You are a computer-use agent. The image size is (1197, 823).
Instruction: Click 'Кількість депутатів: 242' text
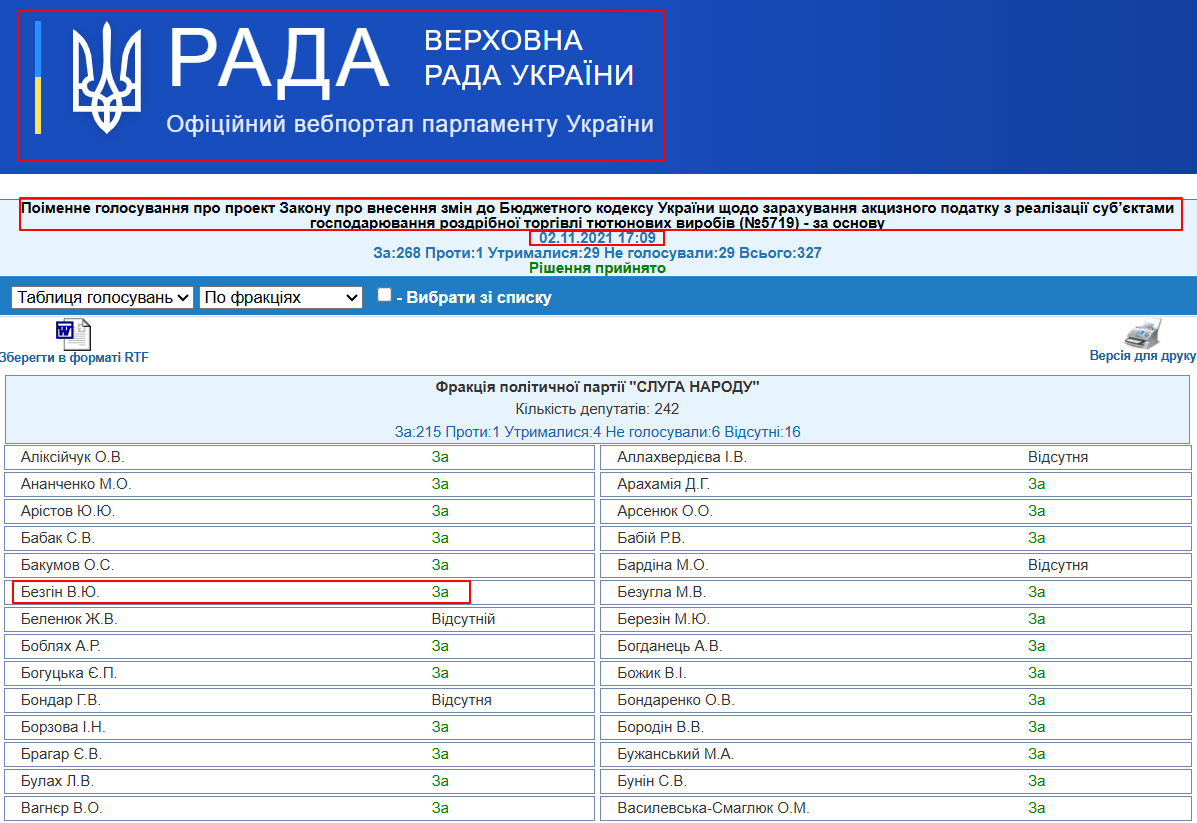pyautogui.click(x=597, y=409)
